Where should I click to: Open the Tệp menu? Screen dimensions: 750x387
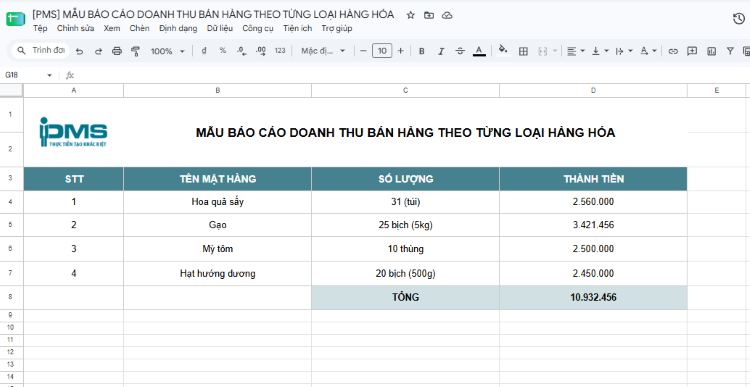point(40,28)
